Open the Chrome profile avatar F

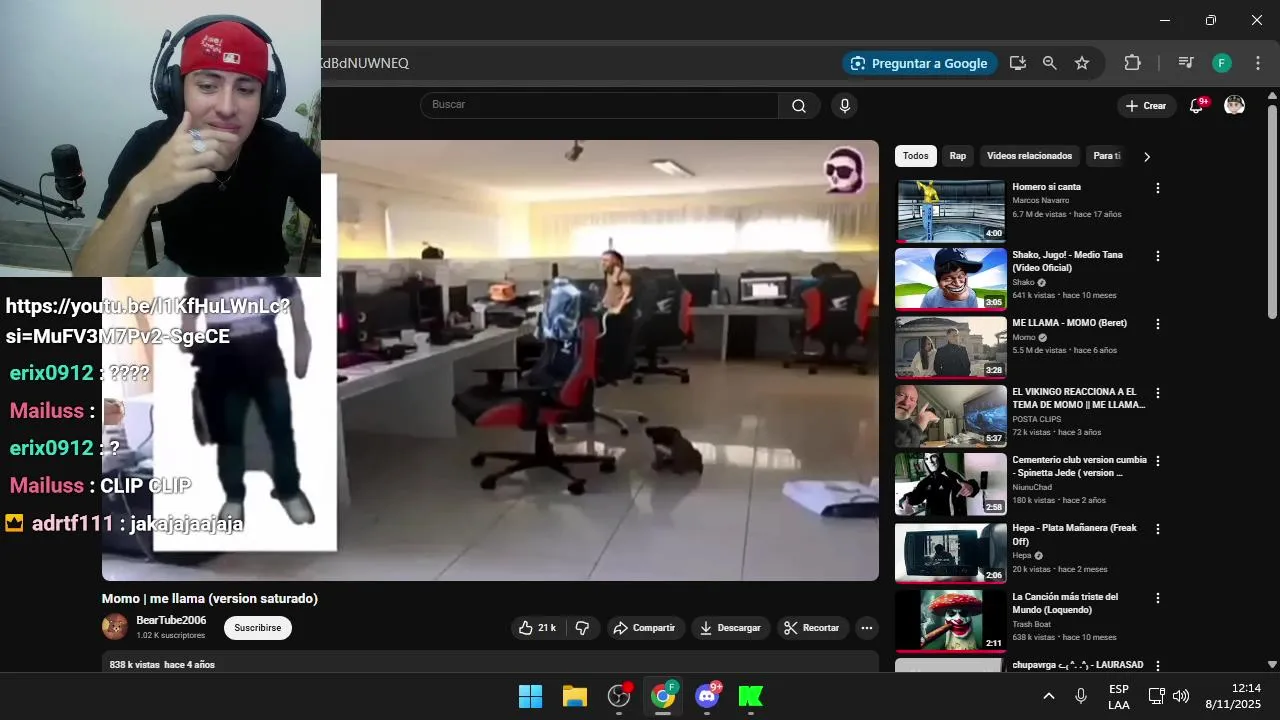1222,63
